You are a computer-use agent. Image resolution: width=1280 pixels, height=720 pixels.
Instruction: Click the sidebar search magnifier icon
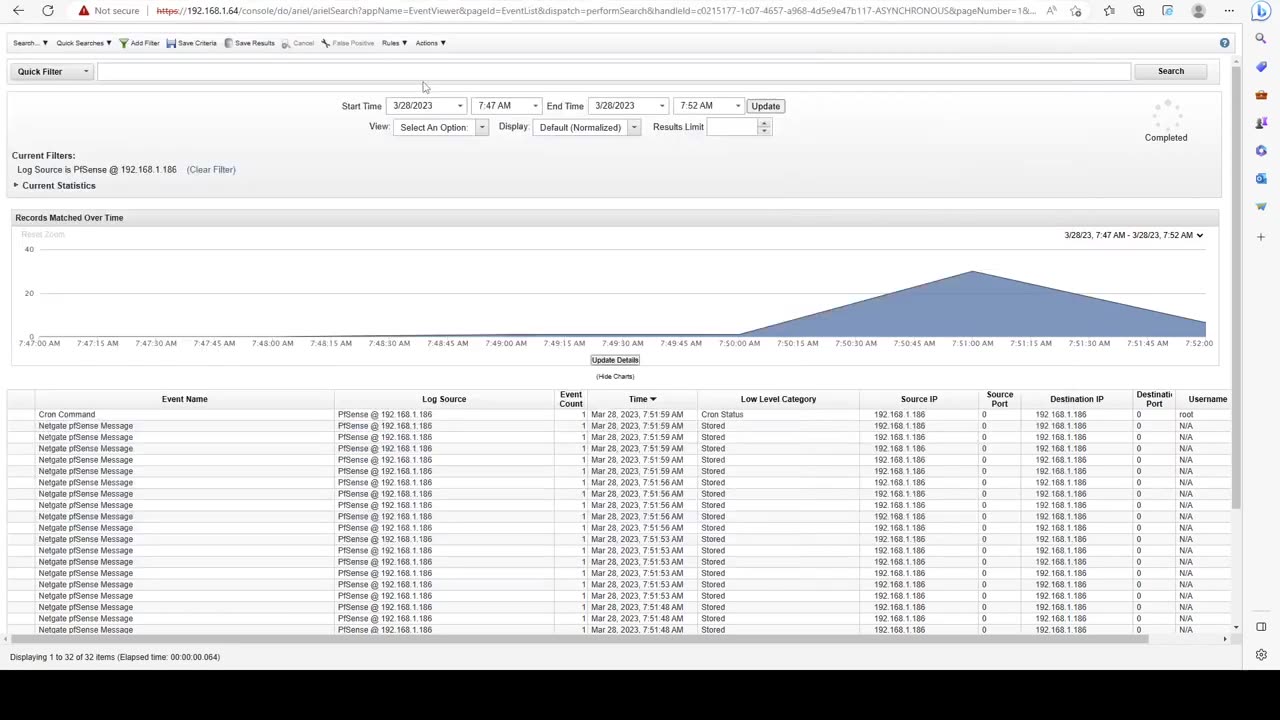pos(1261,39)
